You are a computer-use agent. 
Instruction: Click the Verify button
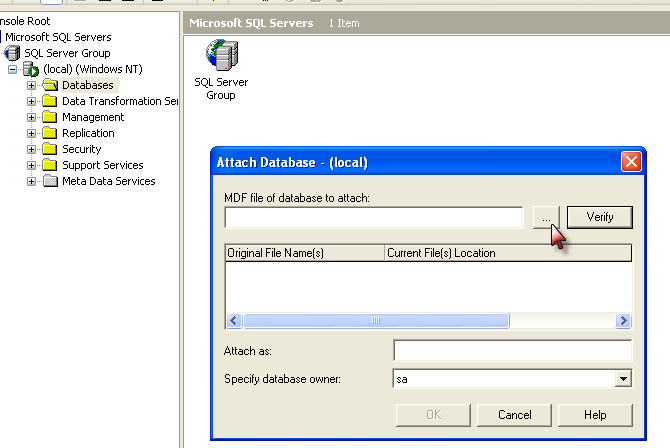(x=599, y=217)
